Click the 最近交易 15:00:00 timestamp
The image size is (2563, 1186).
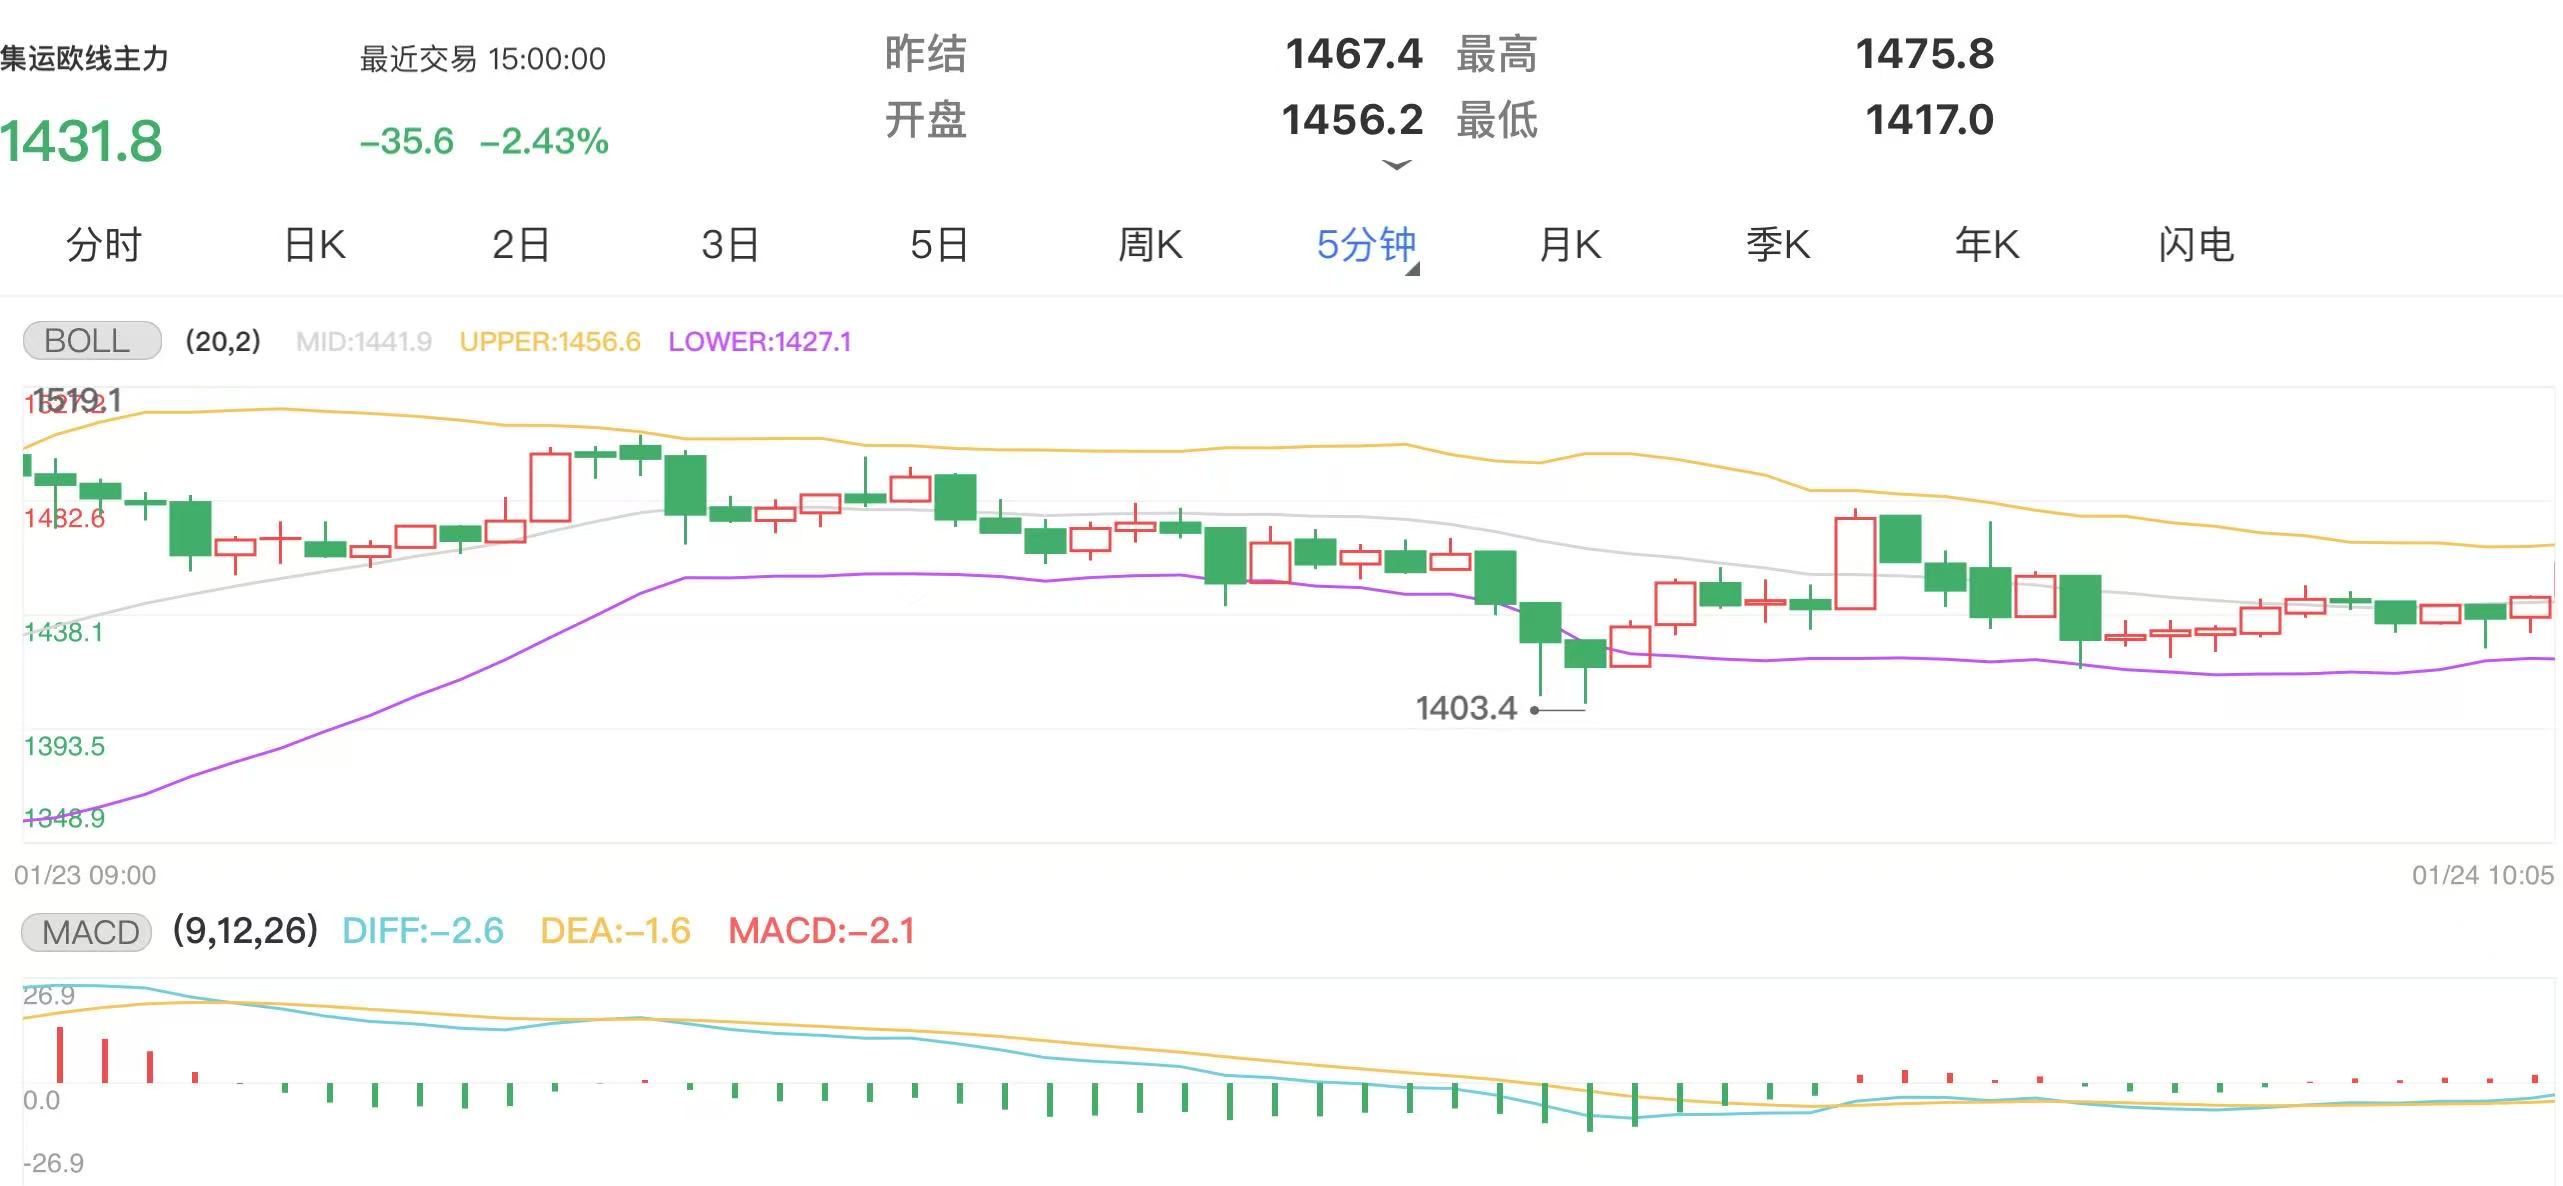[481, 58]
